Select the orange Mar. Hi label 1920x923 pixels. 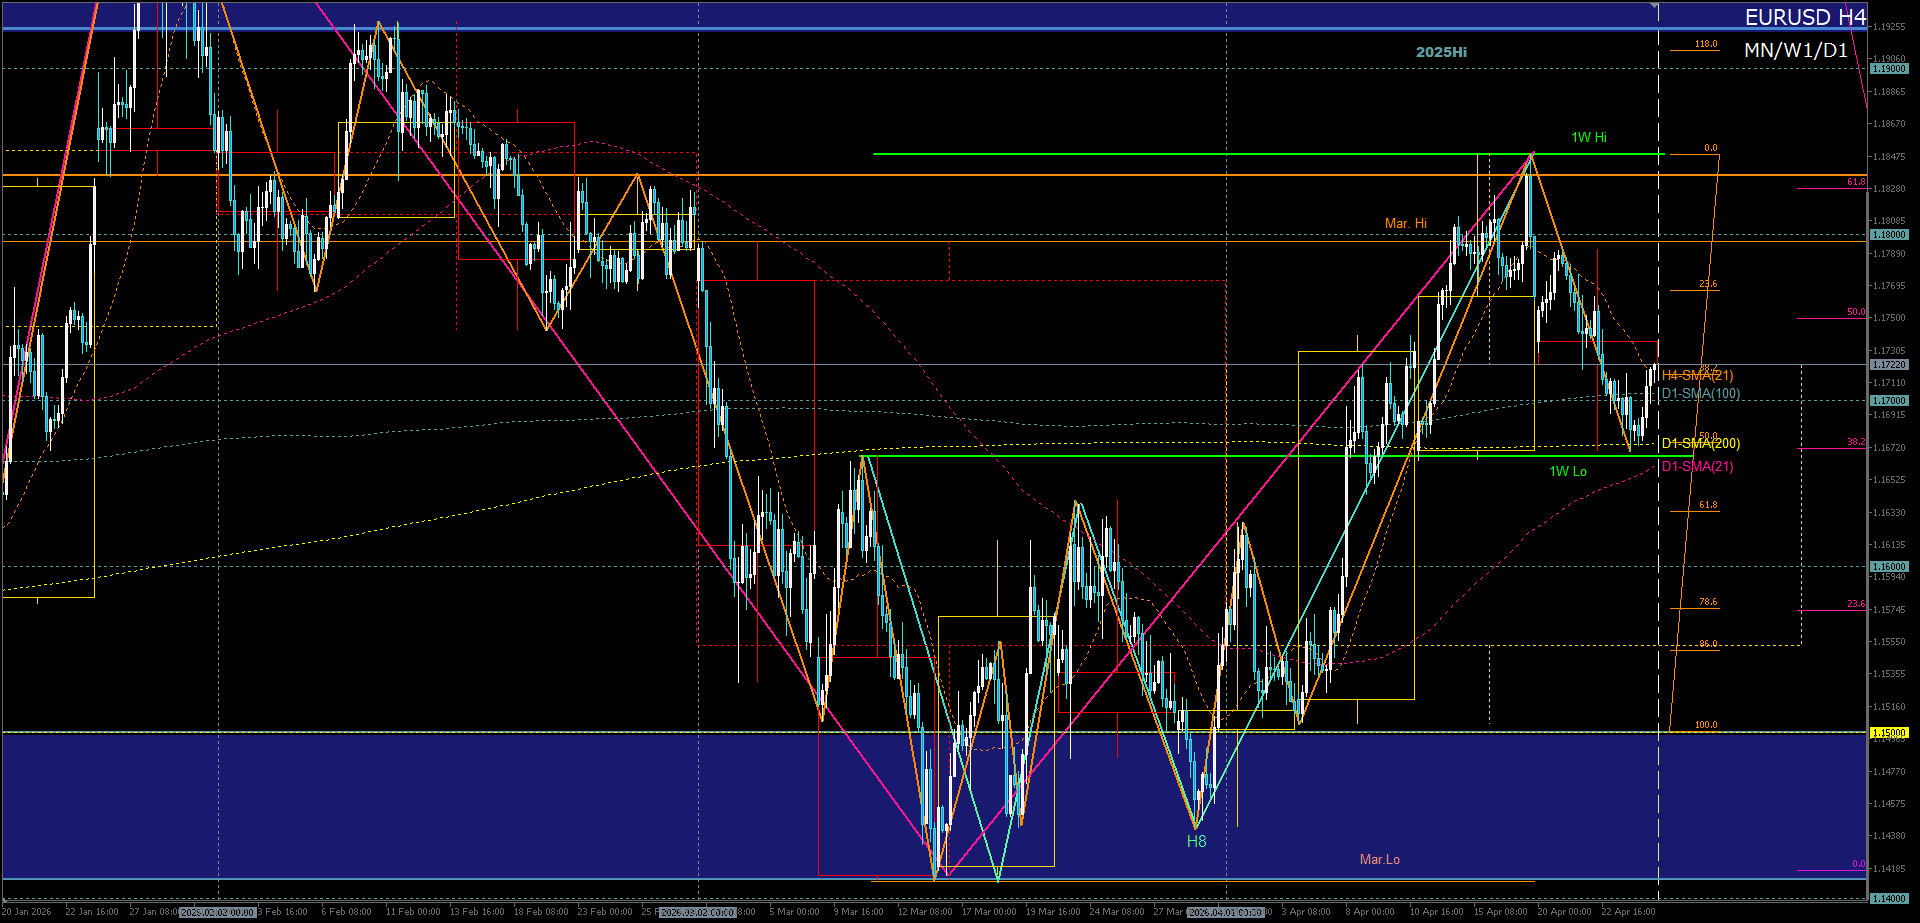(1405, 223)
